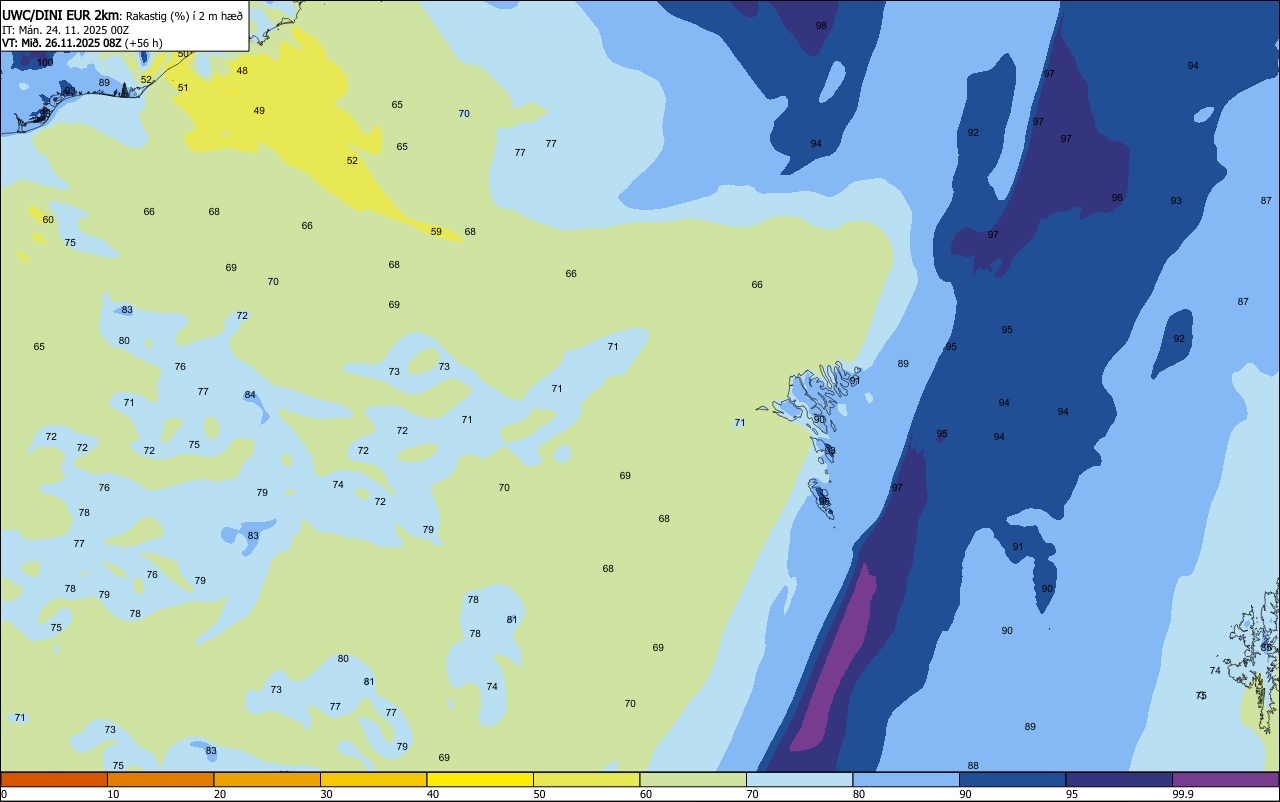Click the 88 value near the bottom
The image size is (1280, 802).
(973, 766)
